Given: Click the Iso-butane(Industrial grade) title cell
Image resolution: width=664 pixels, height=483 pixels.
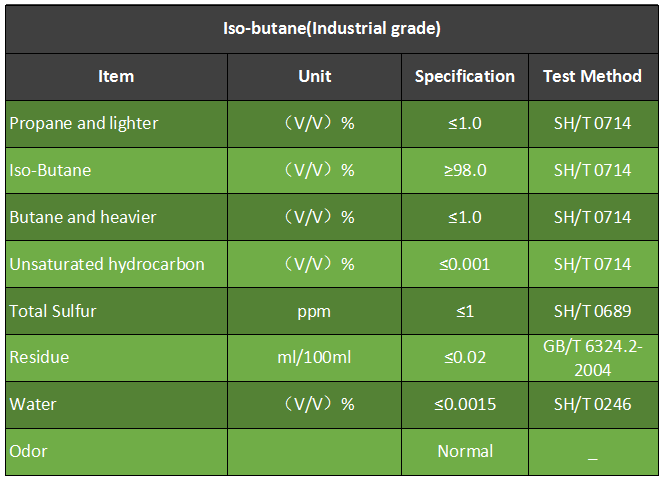Looking at the screenshot, I should [x=332, y=29].
